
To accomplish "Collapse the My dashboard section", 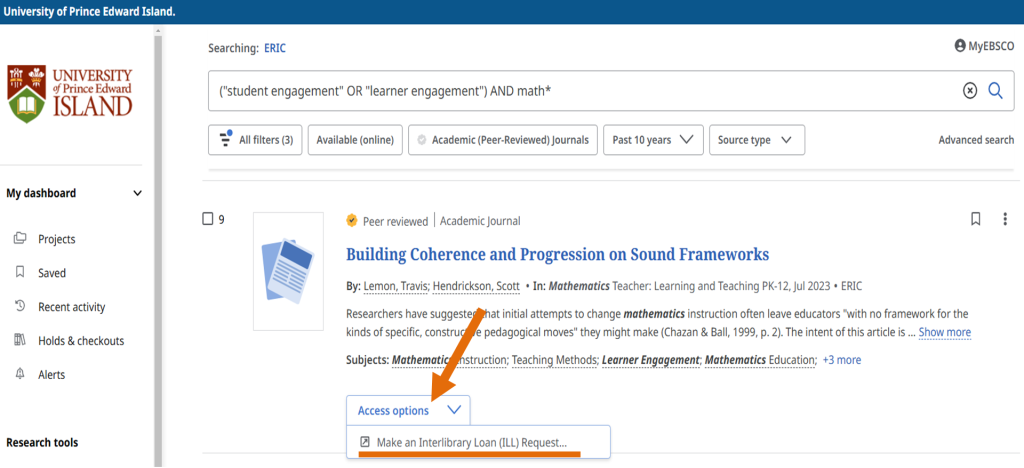I will click(x=137, y=193).
